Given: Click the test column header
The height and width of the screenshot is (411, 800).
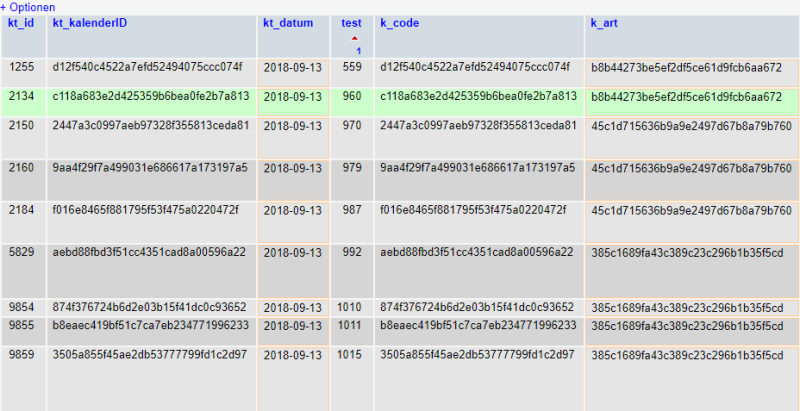Looking at the screenshot, I should pyautogui.click(x=352, y=23).
